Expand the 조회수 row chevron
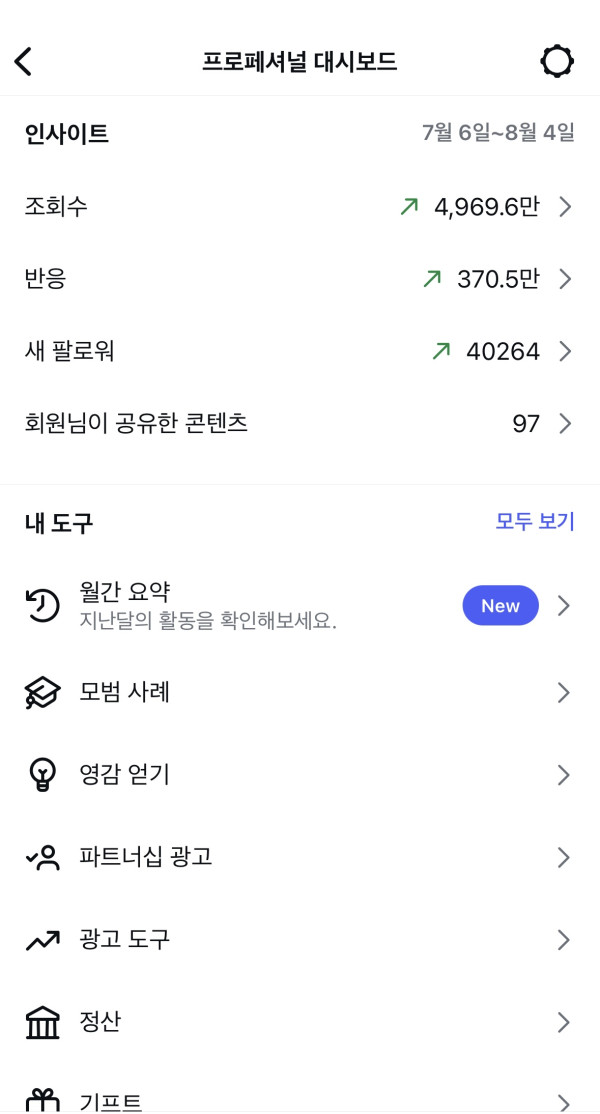The height and width of the screenshot is (1114, 600). coord(565,207)
